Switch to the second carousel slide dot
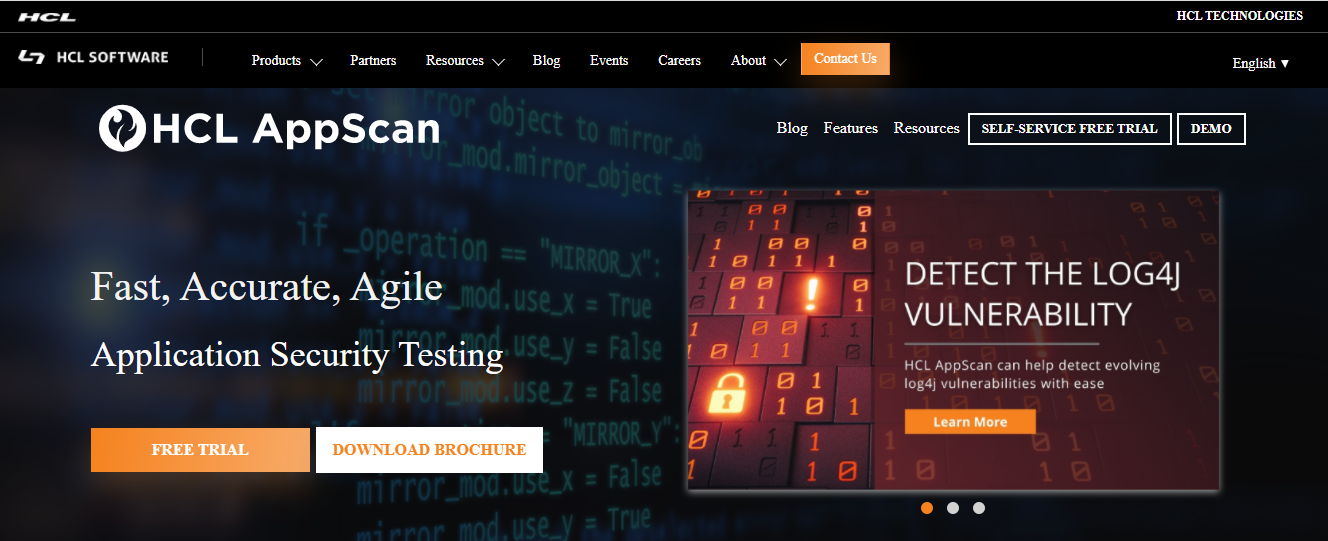 953,508
